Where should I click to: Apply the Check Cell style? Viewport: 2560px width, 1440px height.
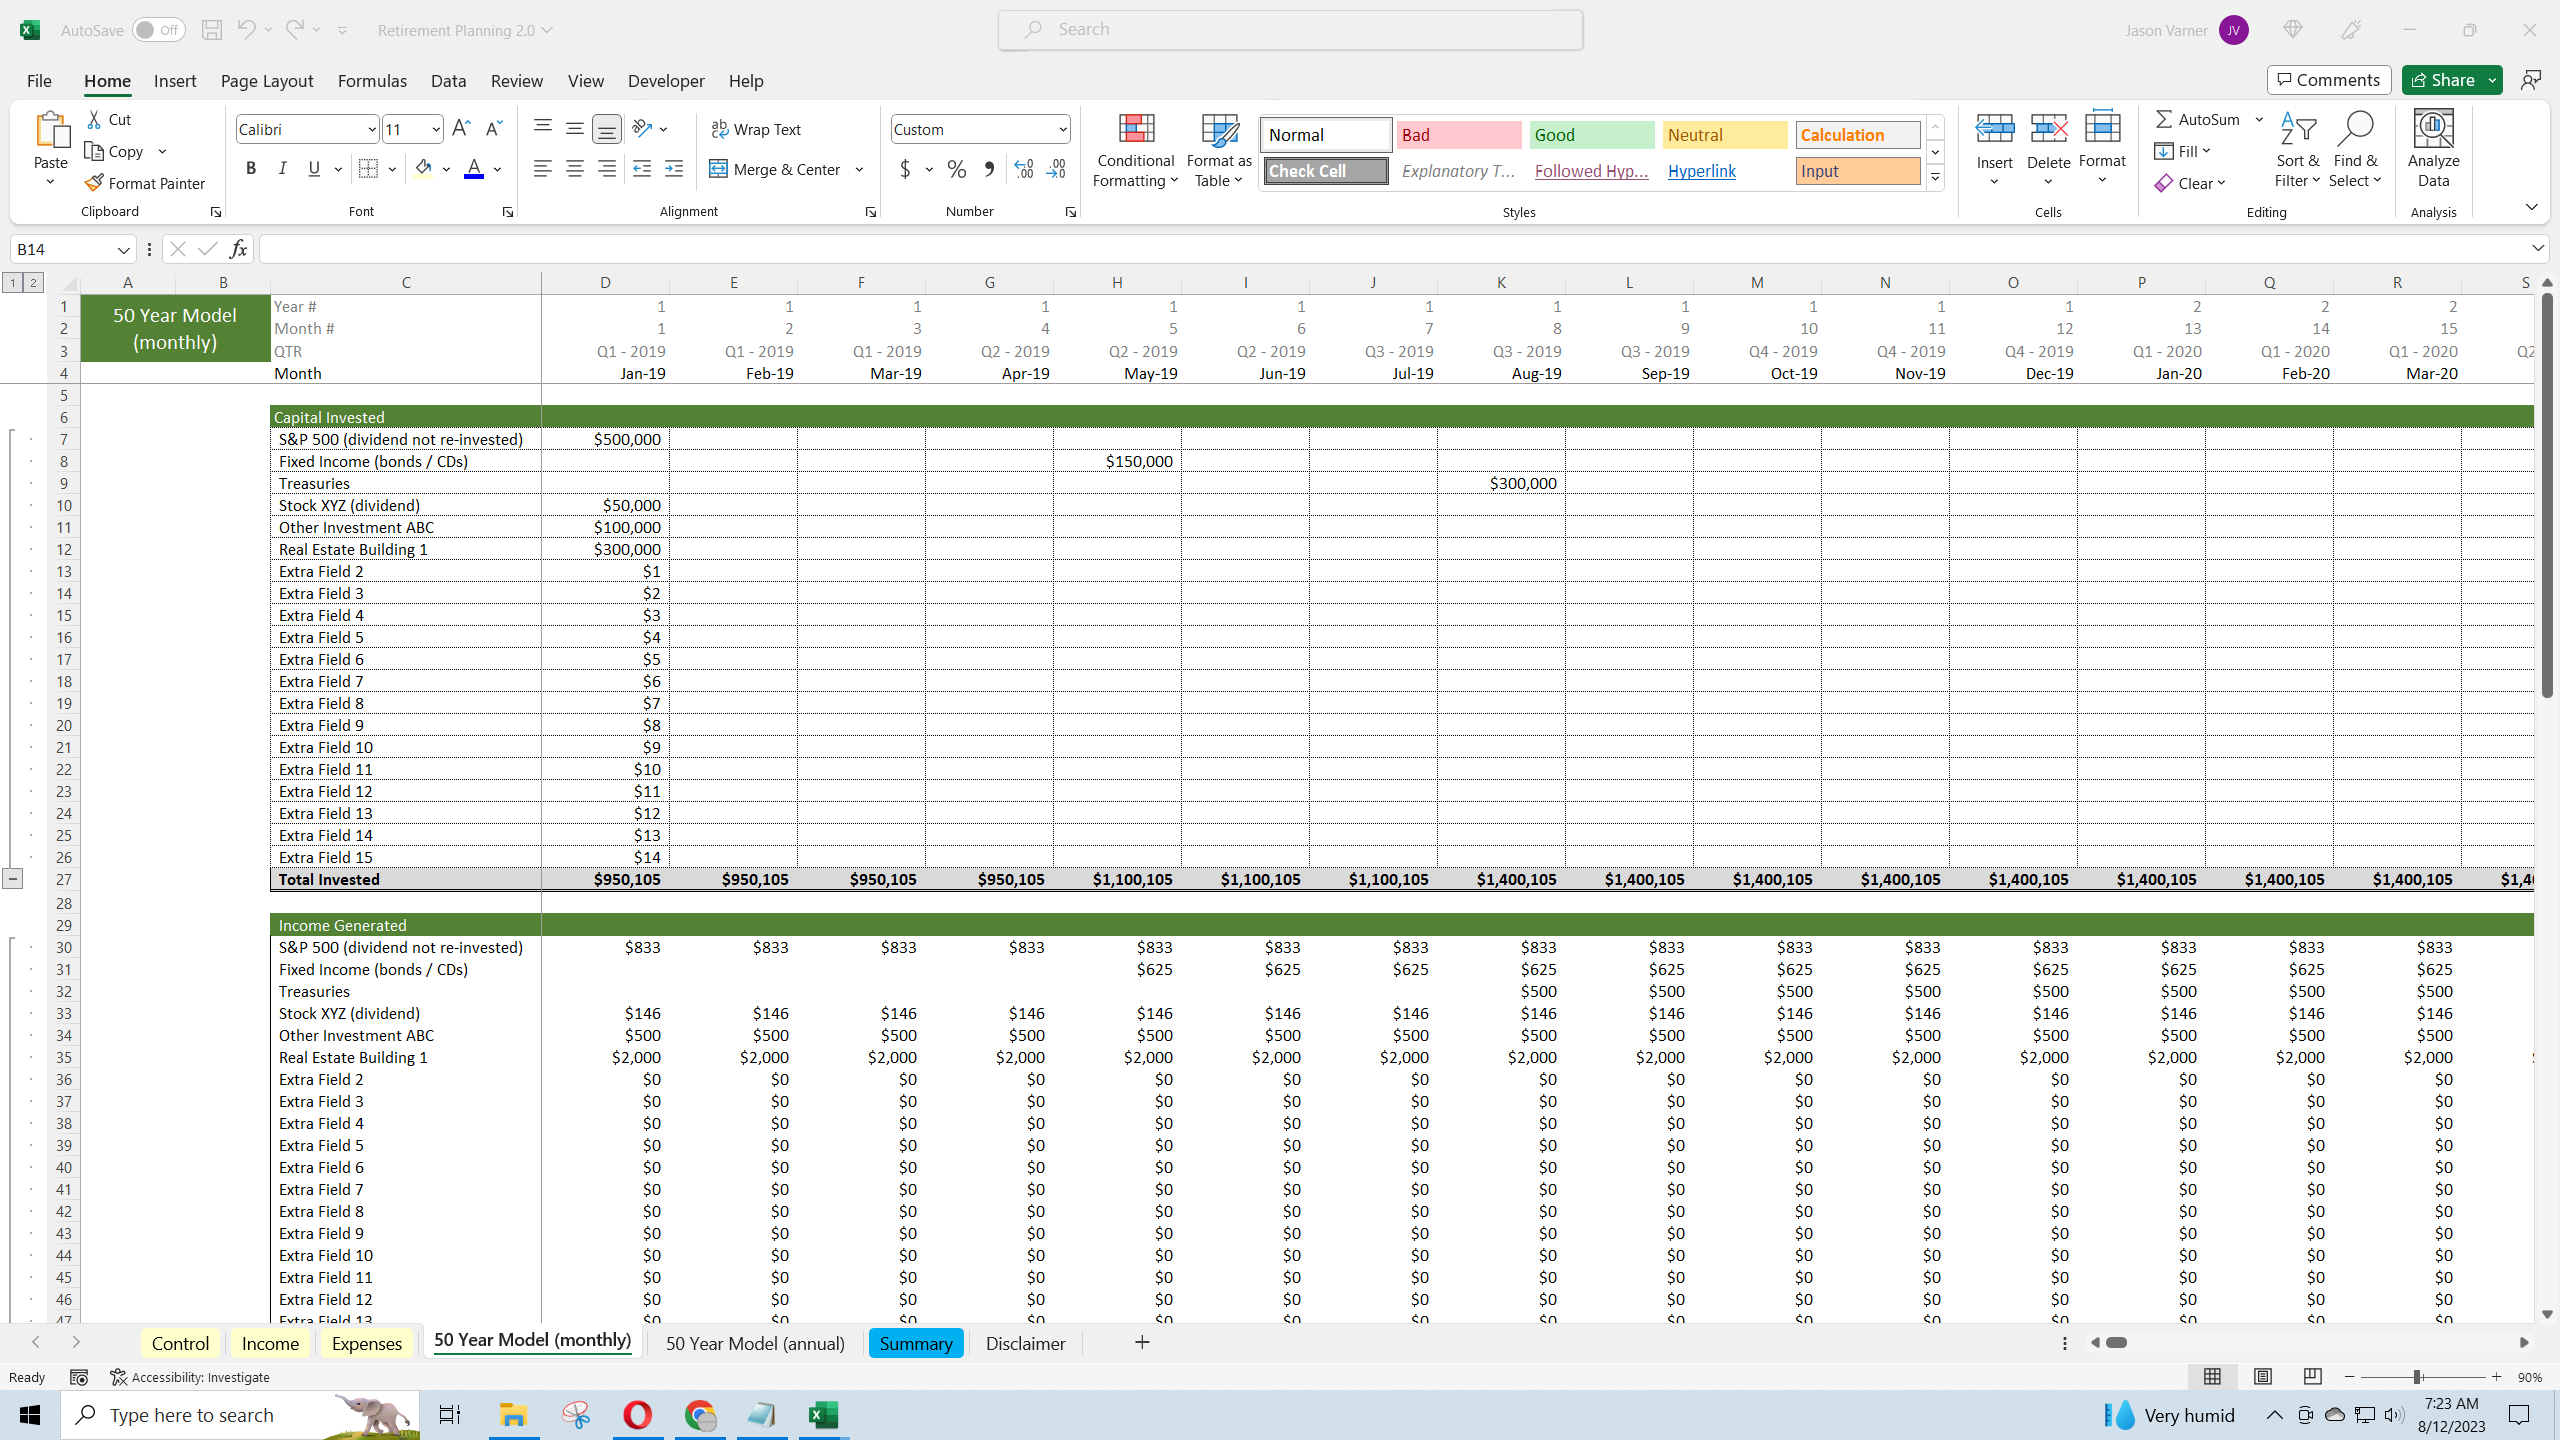pos(1326,171)
